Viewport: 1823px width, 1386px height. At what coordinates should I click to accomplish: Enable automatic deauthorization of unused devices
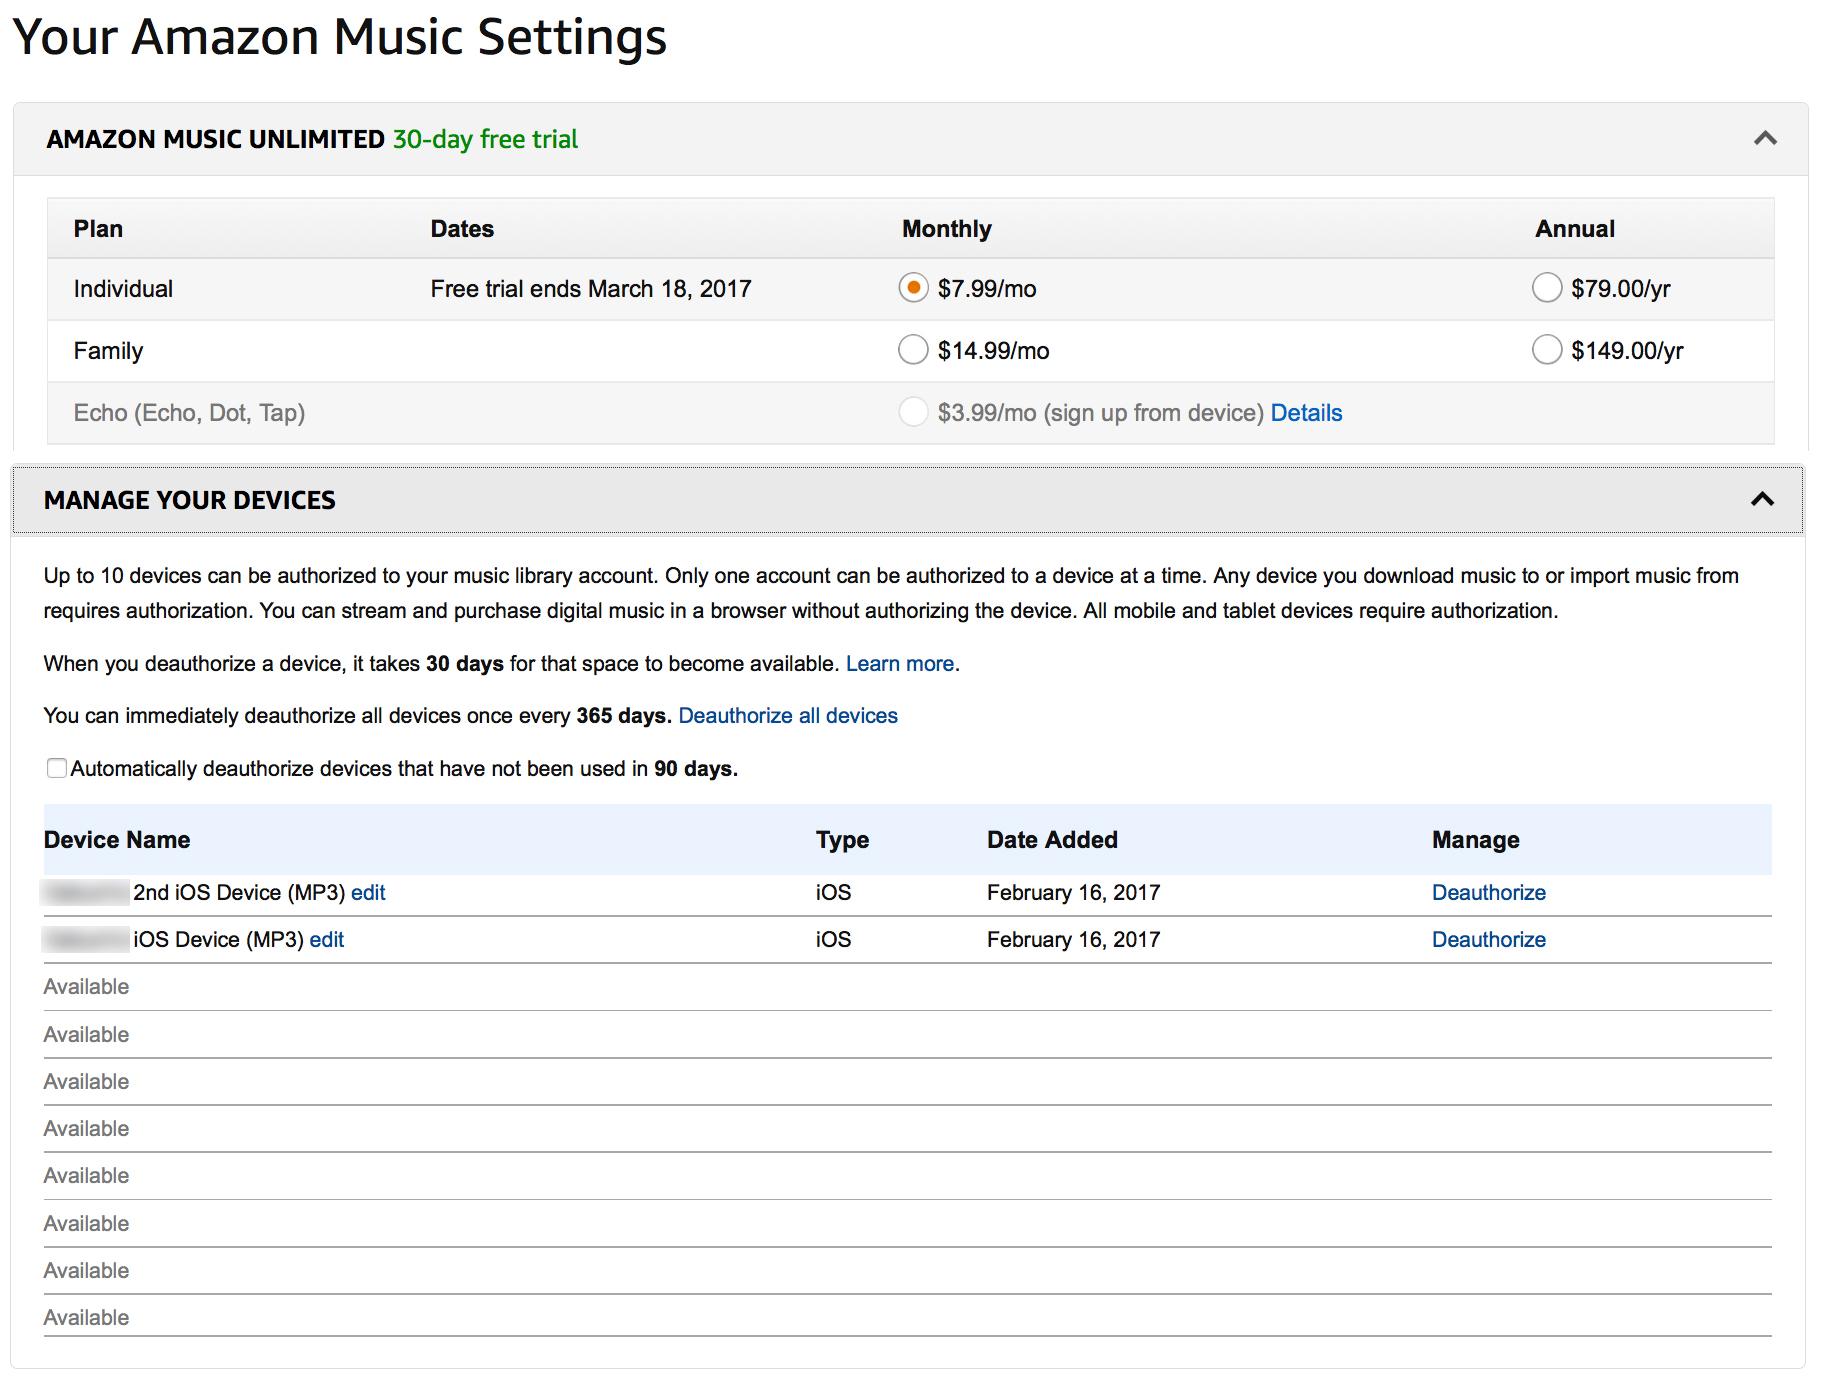pos(57,768)
